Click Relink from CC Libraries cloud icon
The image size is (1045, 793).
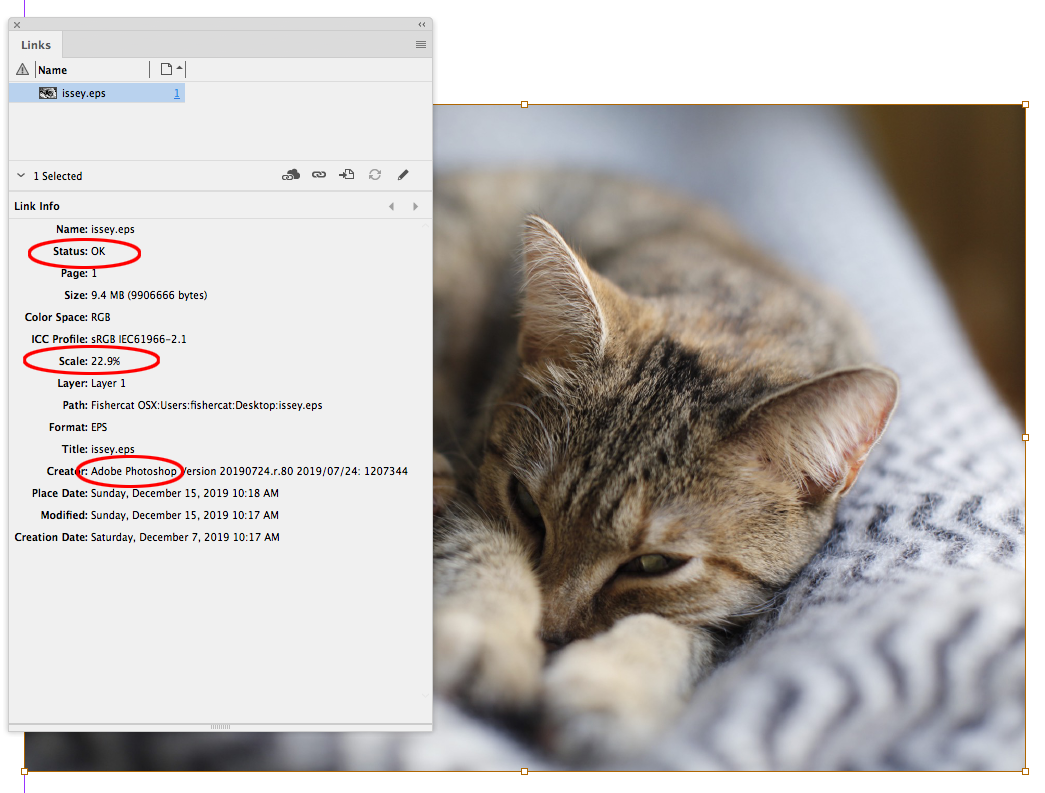[291, 175]
